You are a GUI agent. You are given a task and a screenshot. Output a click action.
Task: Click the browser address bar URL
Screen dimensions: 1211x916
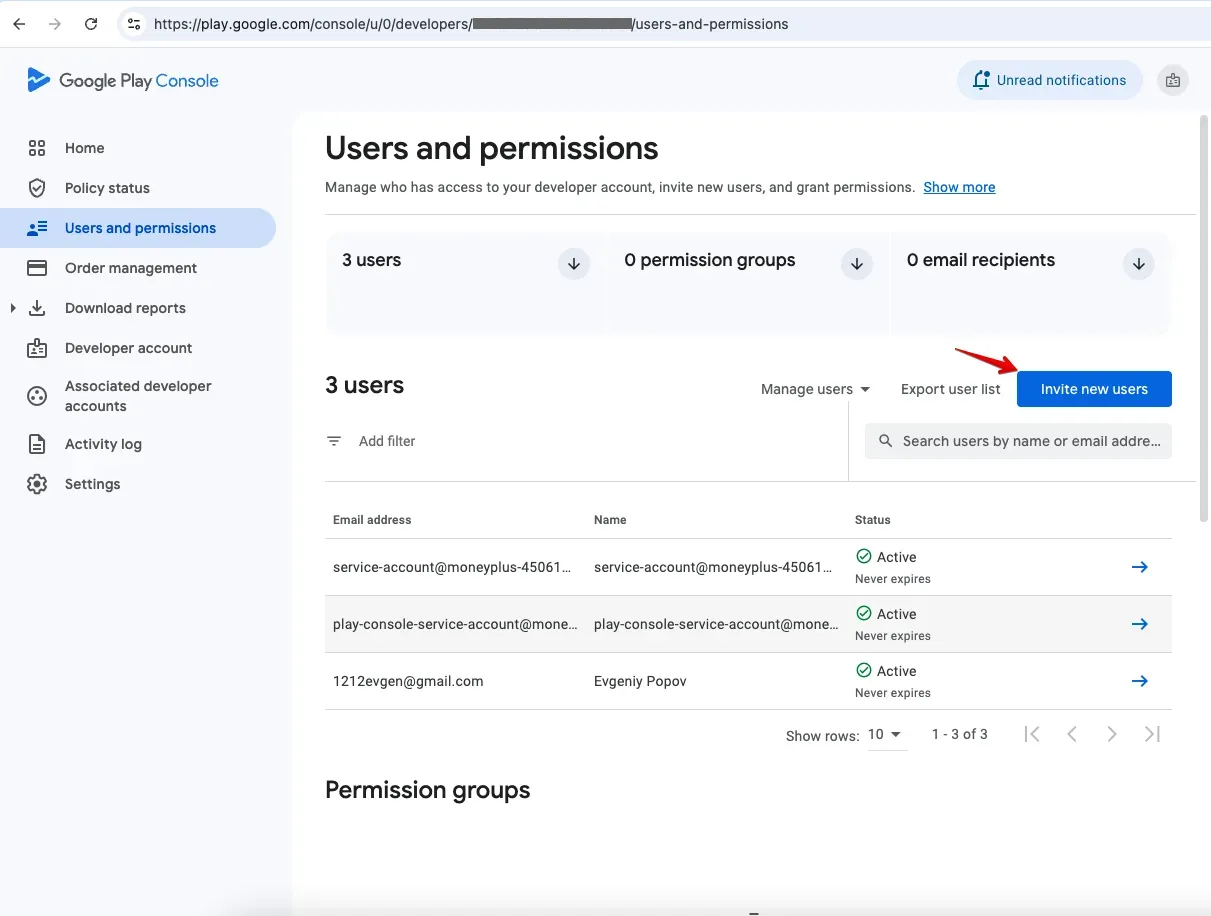coord(470,24)
